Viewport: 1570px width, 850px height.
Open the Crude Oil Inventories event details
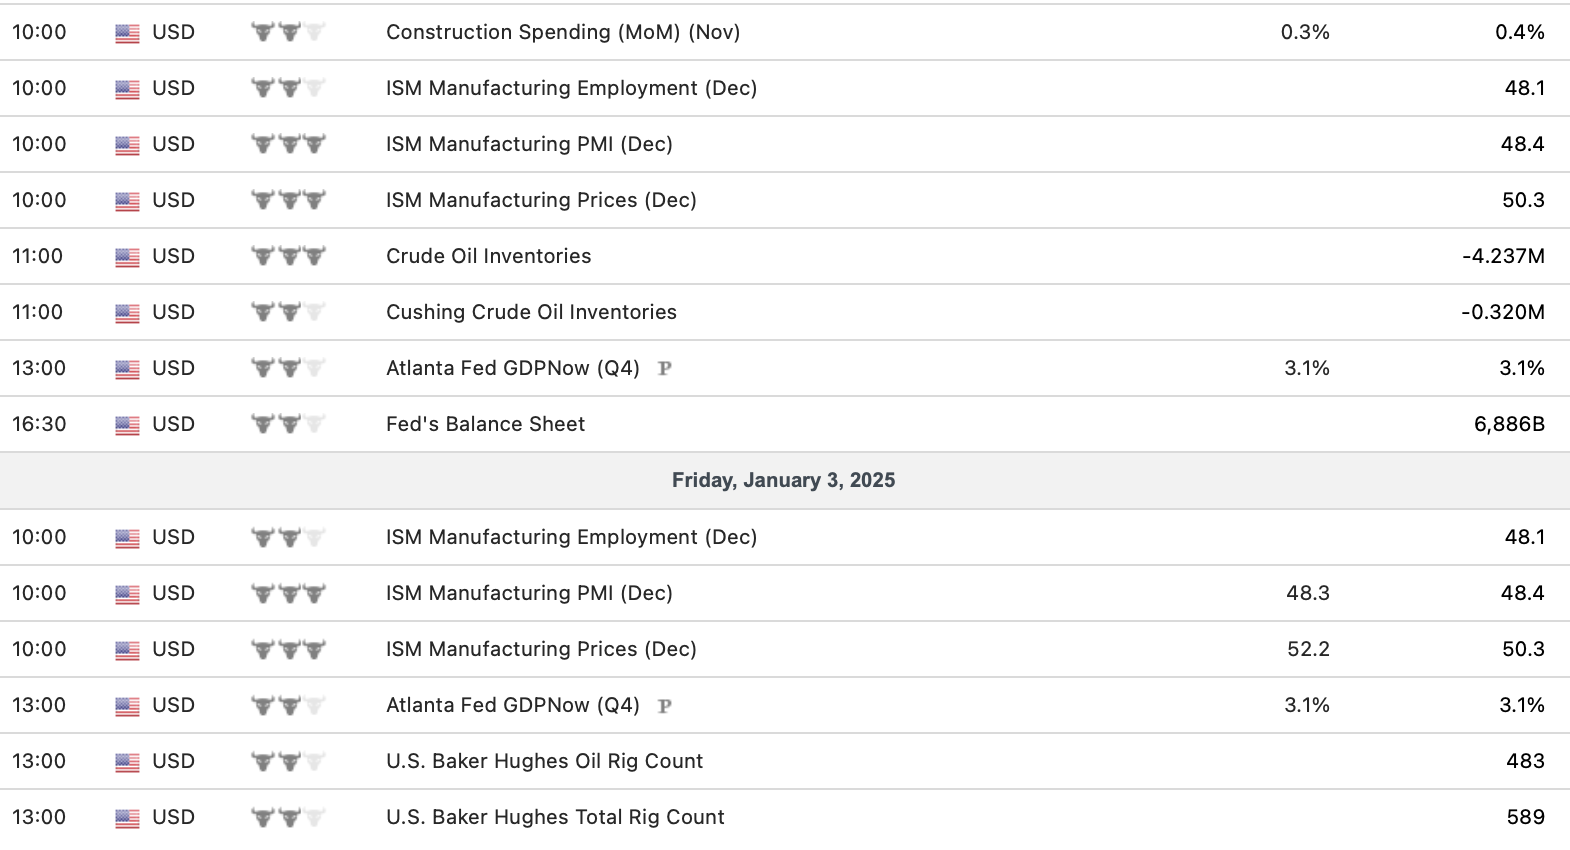coord(488,256)
